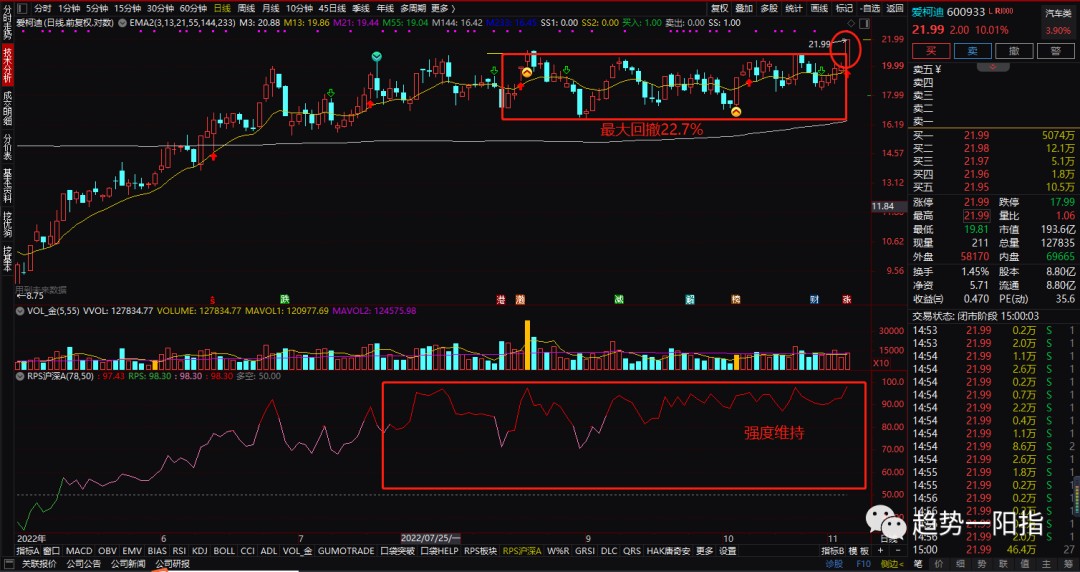This screenshot has width=1080, height=572.
Task: Select the GUMOTRADE indicator
Action: click(x=346, y=551)
